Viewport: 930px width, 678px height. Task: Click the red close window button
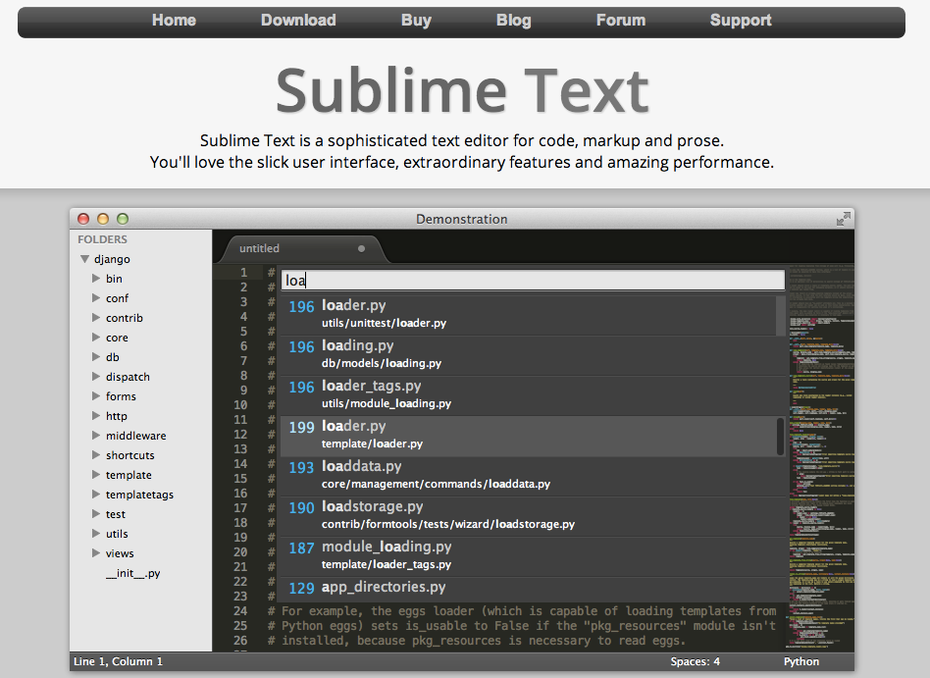pyautogui.click(x=84, y=219)
